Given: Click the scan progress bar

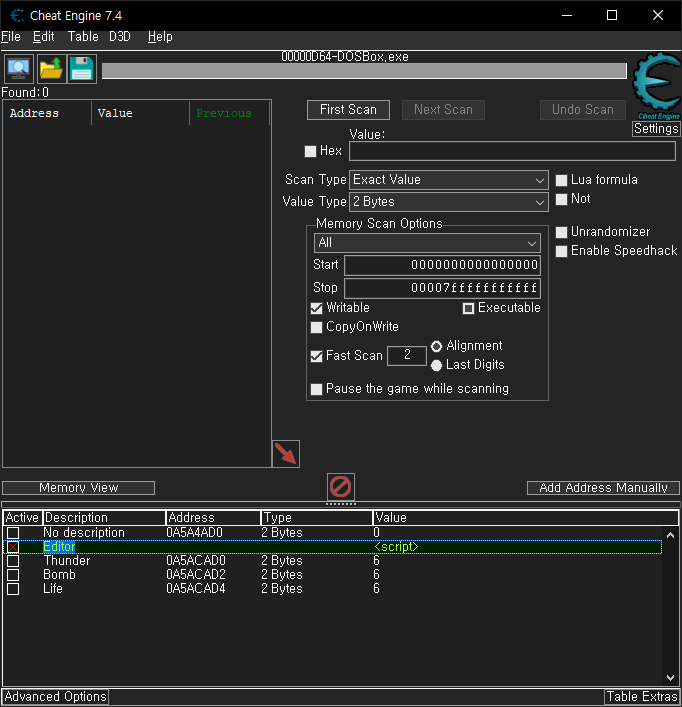Looking at the screenshot, I should 364,71.
